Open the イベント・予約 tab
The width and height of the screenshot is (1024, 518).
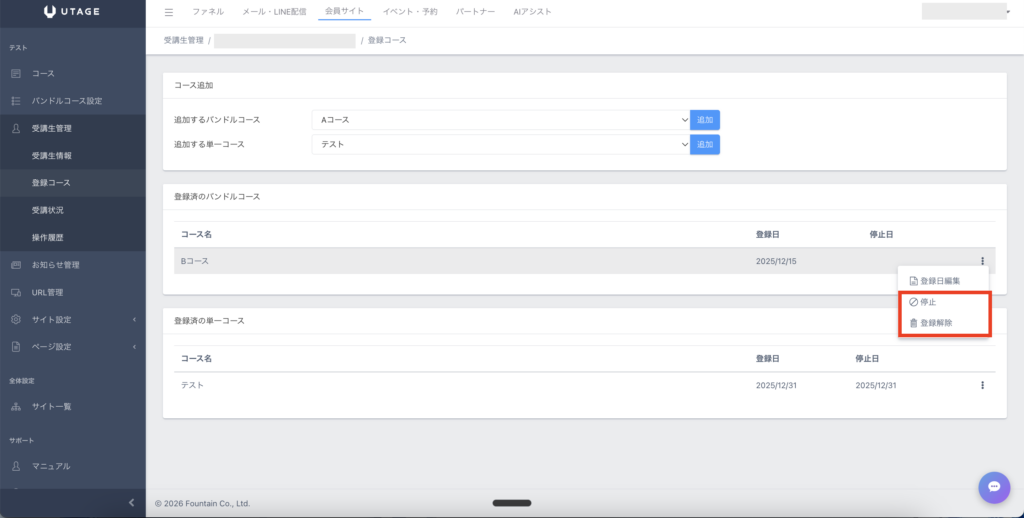click(x=410, y=12)
